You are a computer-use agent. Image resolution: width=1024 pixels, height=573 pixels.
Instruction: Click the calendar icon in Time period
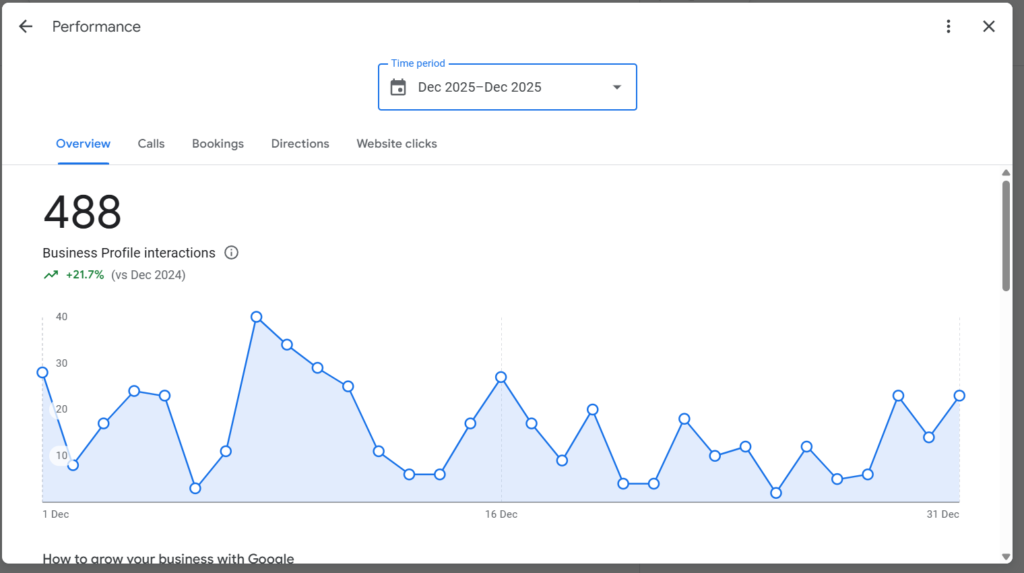(x=398, y=87)
